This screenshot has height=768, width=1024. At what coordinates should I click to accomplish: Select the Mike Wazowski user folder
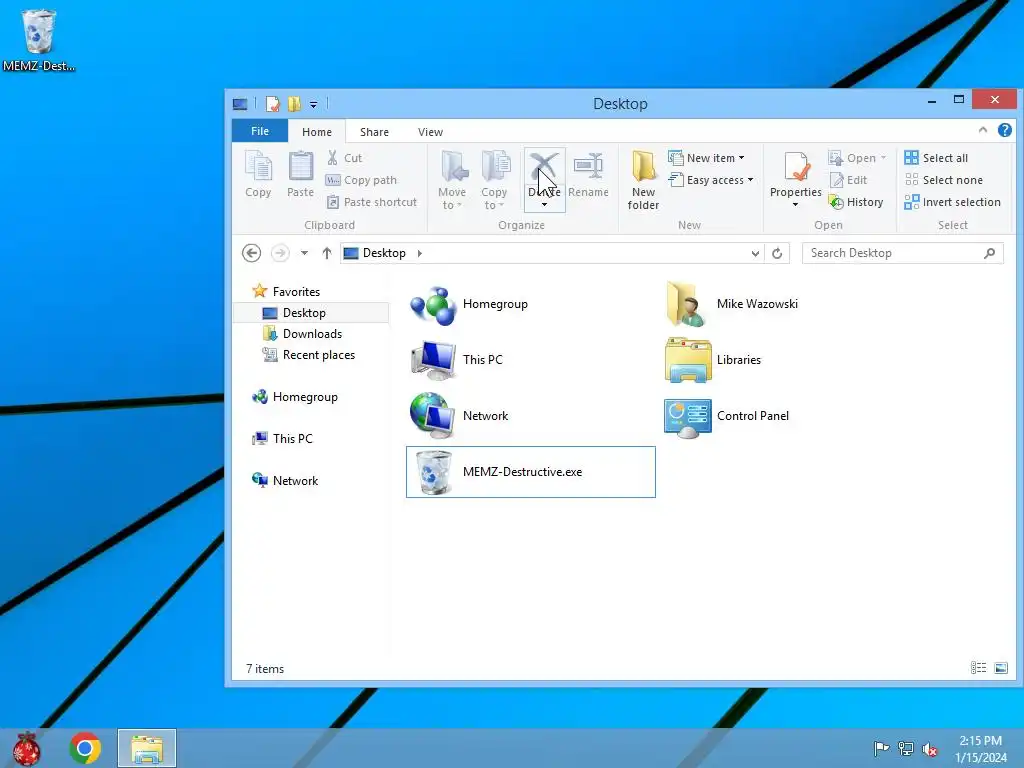tap(784, 304)
